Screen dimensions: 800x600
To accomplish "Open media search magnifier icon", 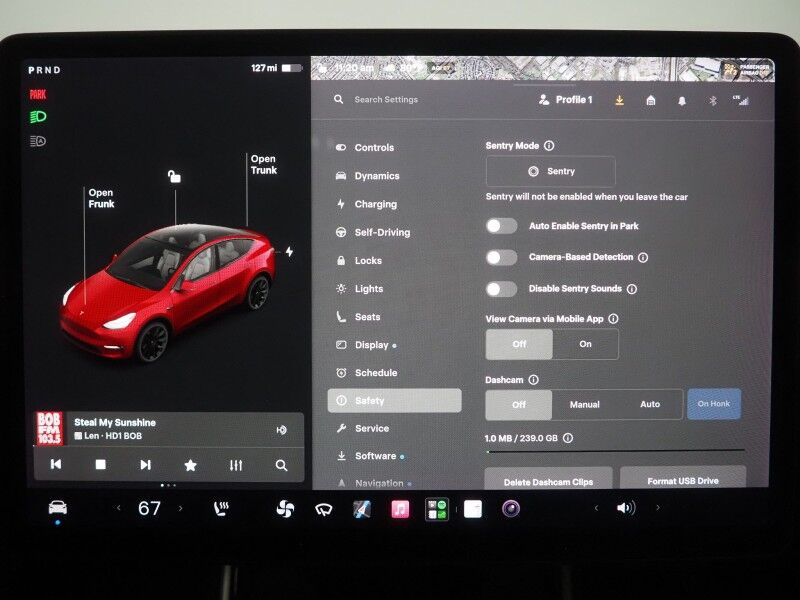I will click(x=281, y=465).
